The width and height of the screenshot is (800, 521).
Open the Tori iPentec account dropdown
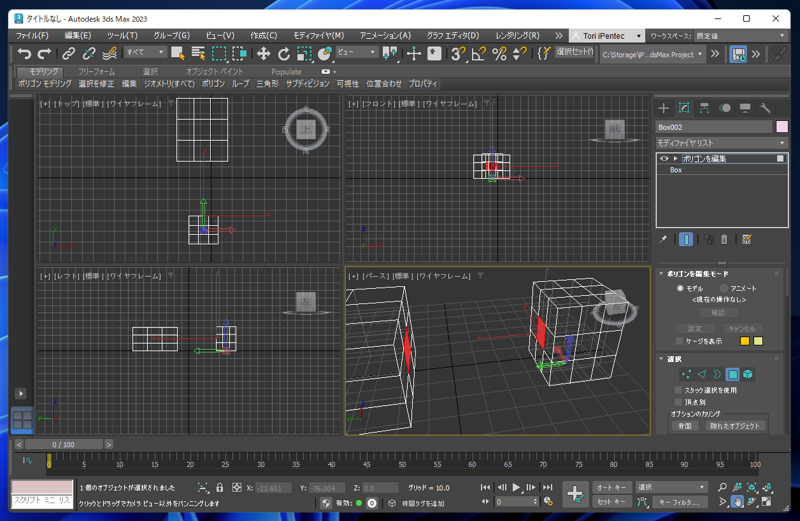pyautogui.click(x=606, y=36)
